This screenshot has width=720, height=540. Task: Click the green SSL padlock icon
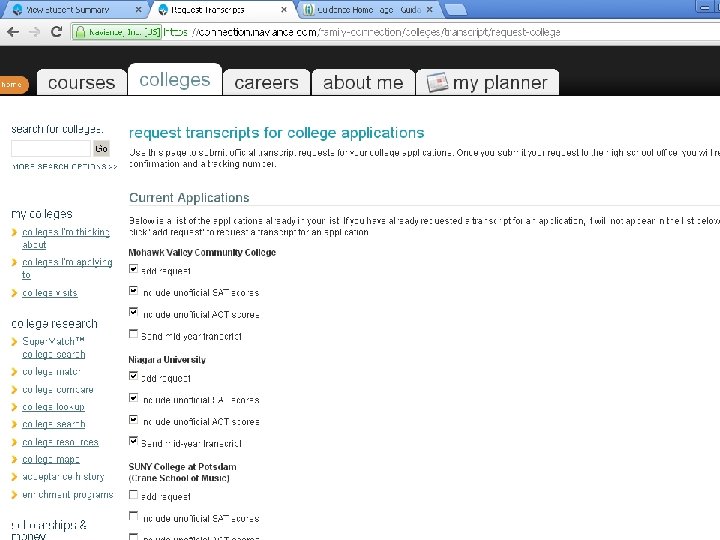pos(80,32)
